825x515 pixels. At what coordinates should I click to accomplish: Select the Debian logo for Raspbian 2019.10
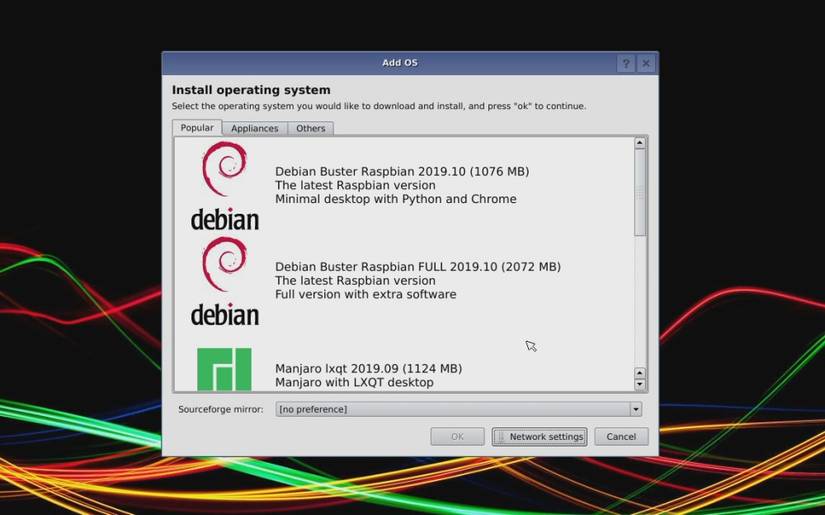[x=225, y=186]
